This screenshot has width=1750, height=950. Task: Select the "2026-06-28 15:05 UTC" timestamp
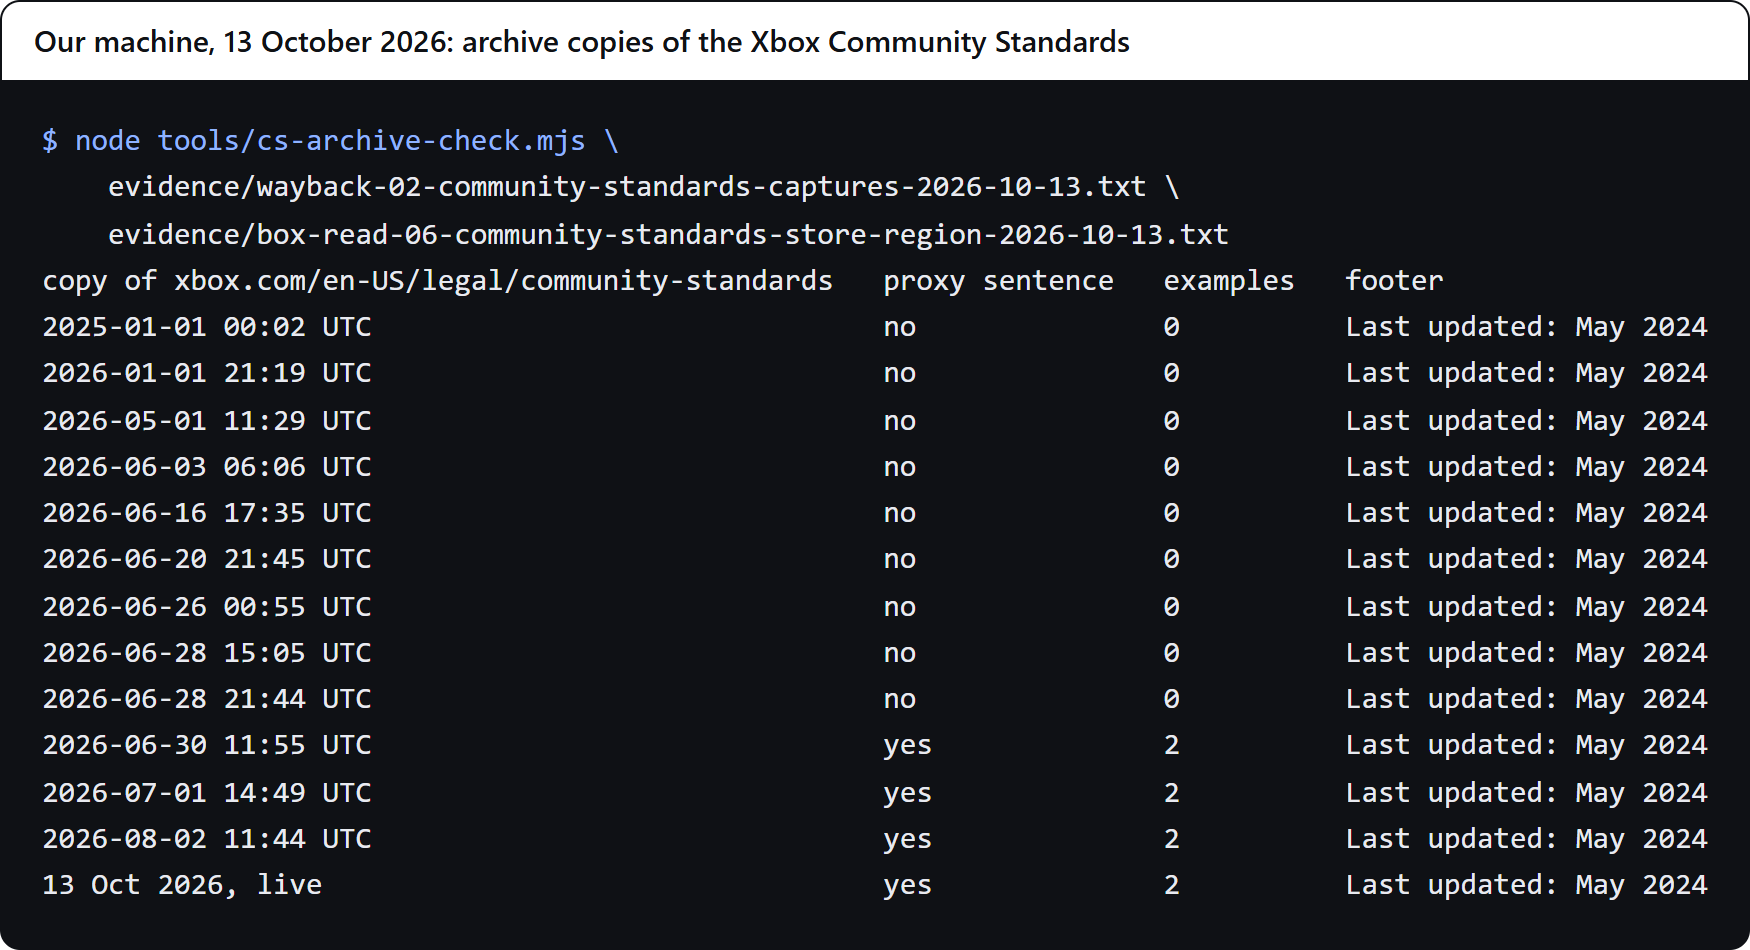(207, 652)
